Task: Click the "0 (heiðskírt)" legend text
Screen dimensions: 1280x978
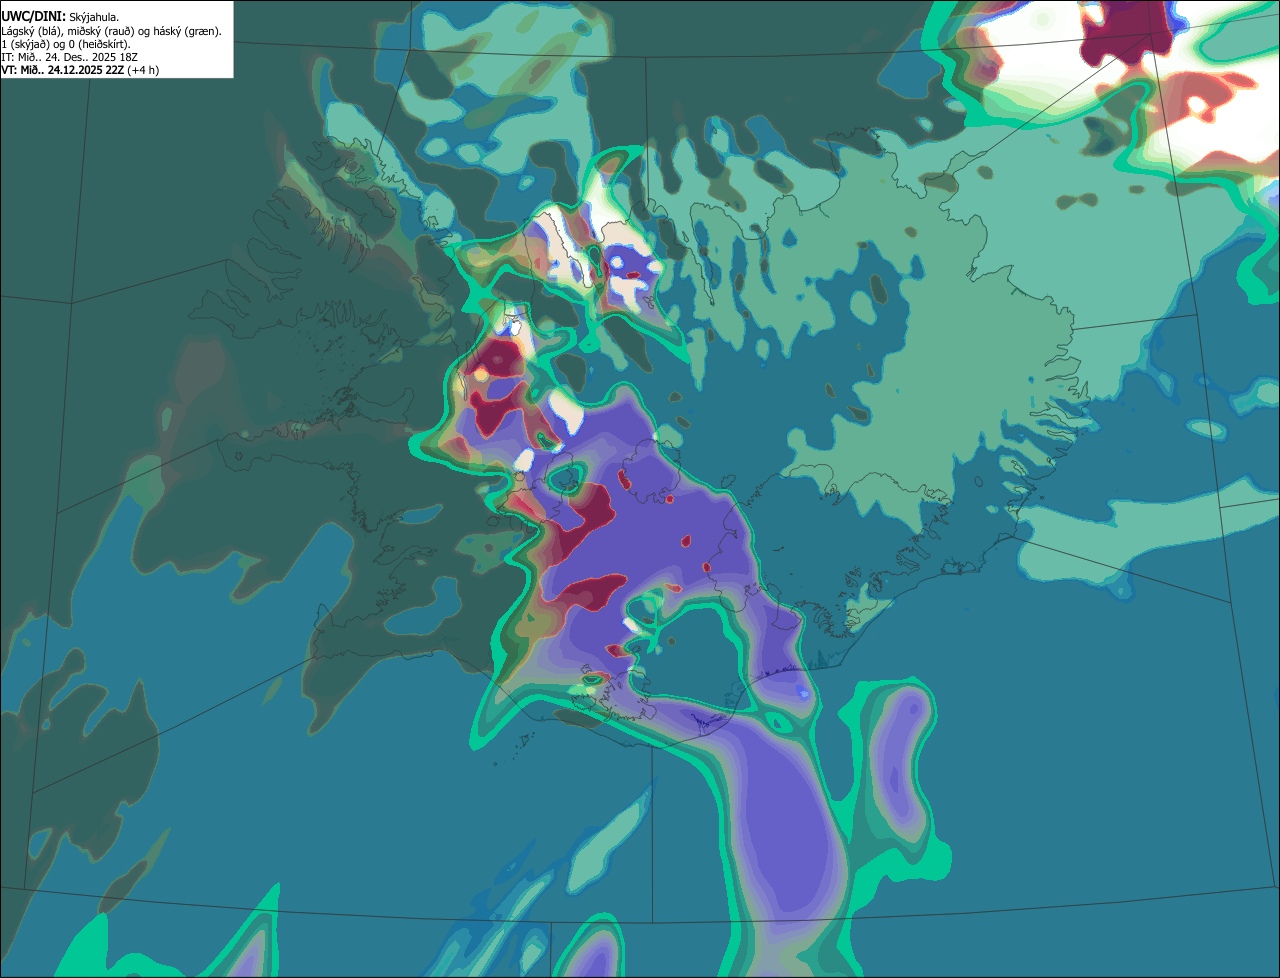Action: click(98, 45)
